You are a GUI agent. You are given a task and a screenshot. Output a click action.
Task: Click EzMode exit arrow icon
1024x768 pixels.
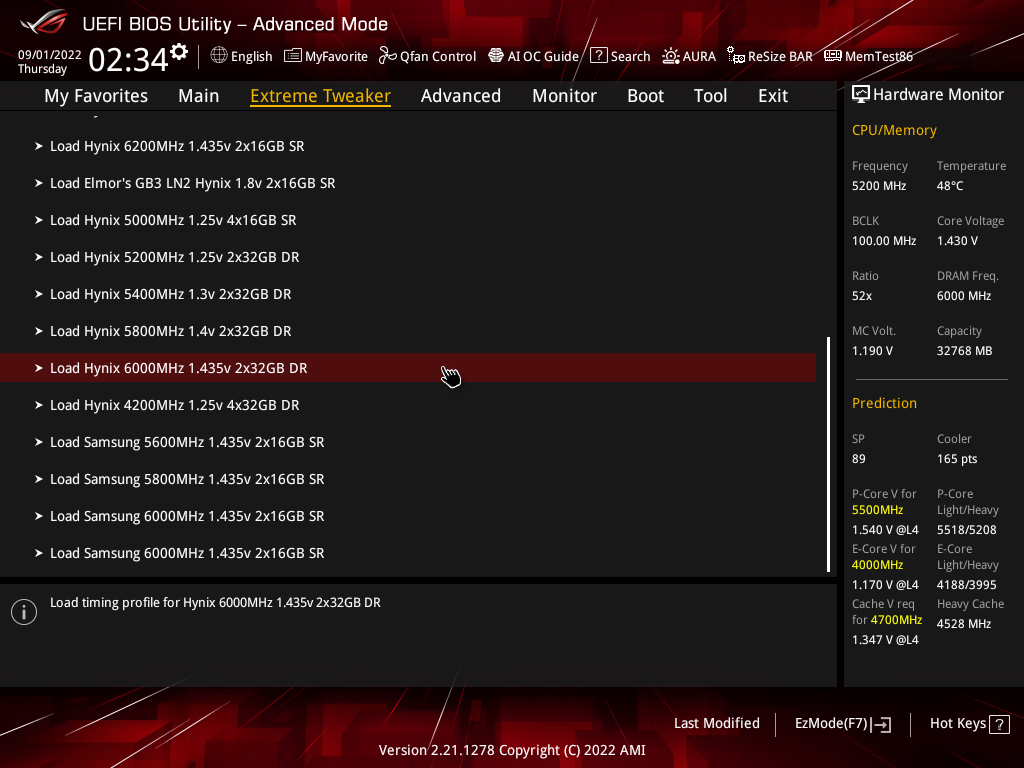point(881,724)
